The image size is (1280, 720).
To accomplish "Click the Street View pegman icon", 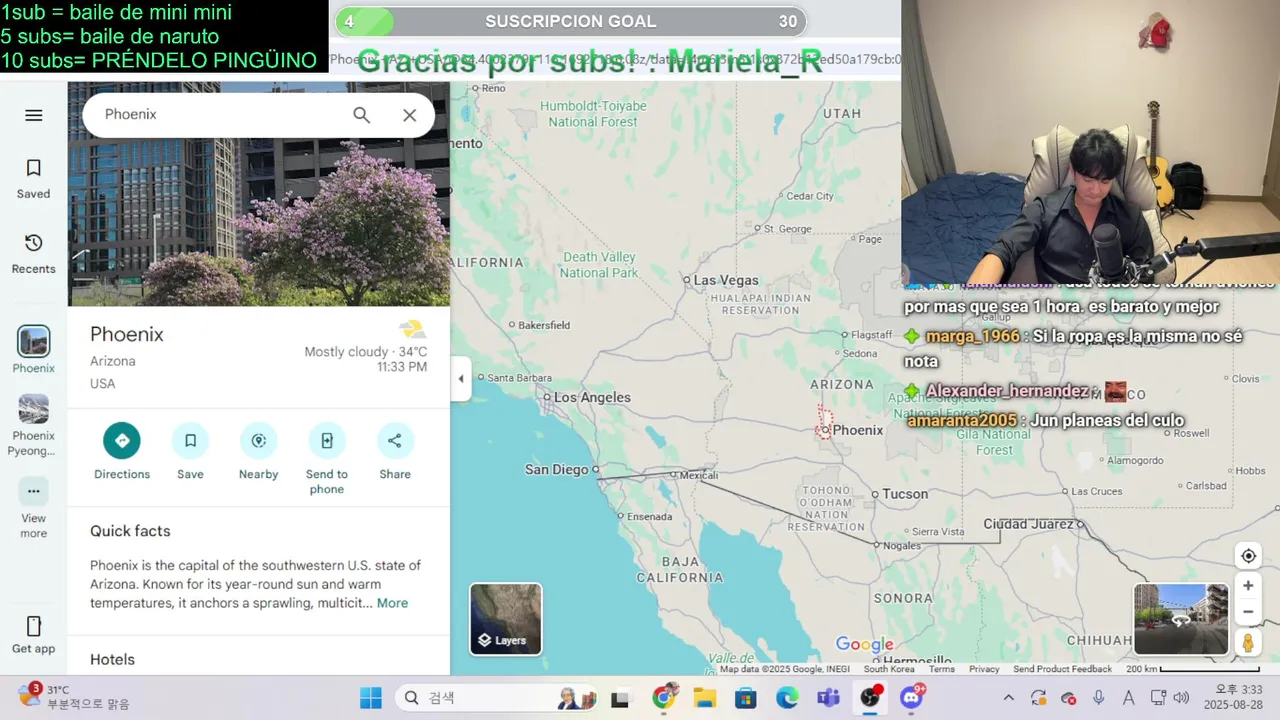I will coord(1248,642).
